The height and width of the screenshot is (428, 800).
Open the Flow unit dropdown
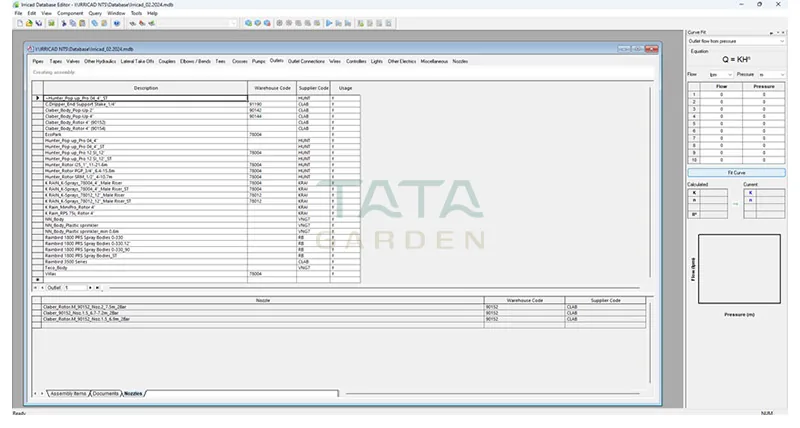(x=720, y=74)
